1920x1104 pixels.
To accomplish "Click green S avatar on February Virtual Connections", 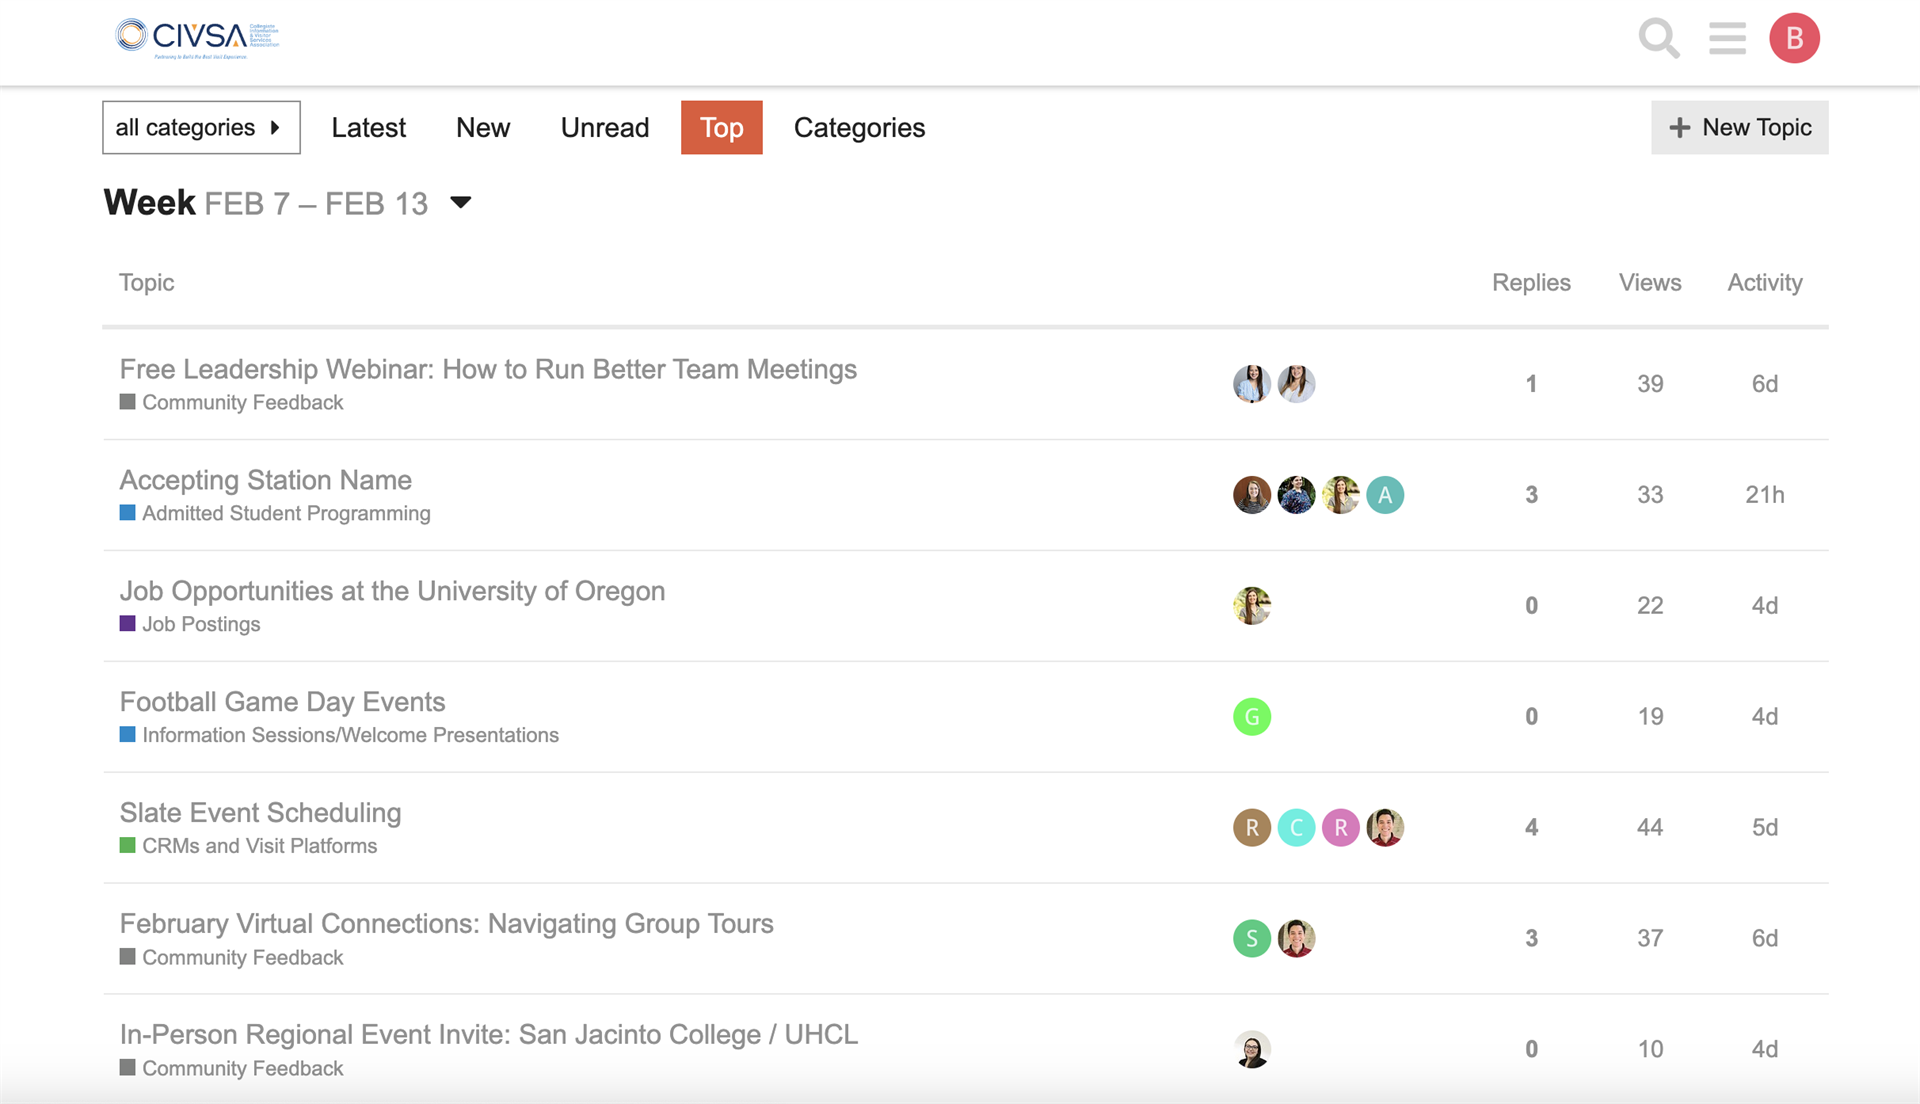I will 1251,939.
